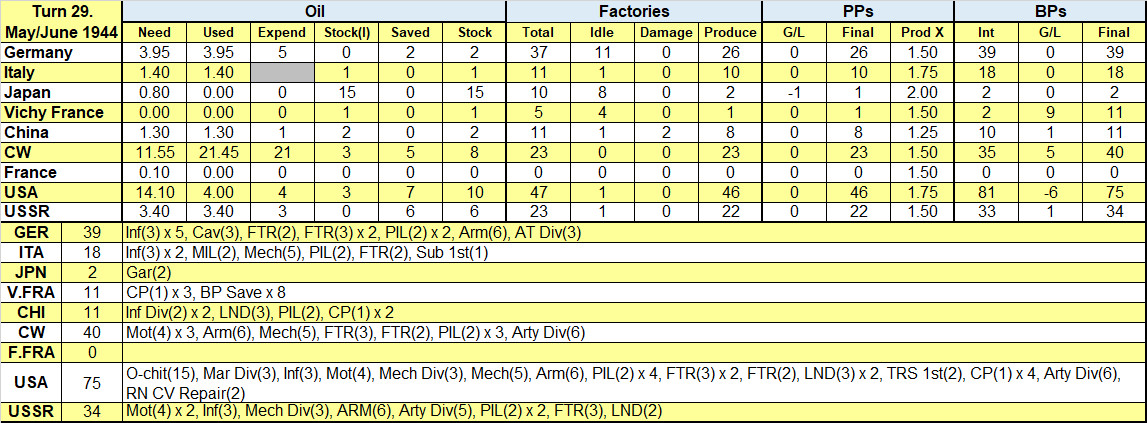Viewport: 1147px width, 423px height.
Task: Select the Turn 29 title cell
Action: pyautogui.click(x=61, y=22)
